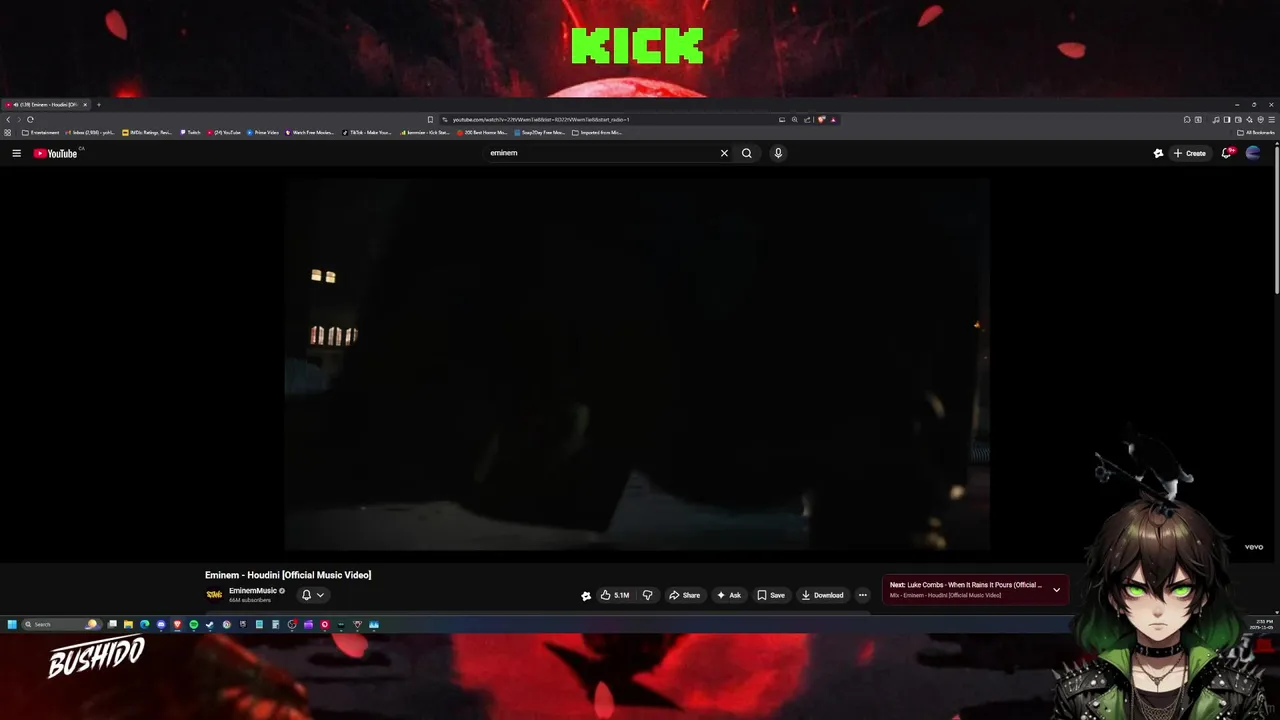This screenshot has width=1280, height=720.
Task: Click the icon left of like button
Action: 586,596
